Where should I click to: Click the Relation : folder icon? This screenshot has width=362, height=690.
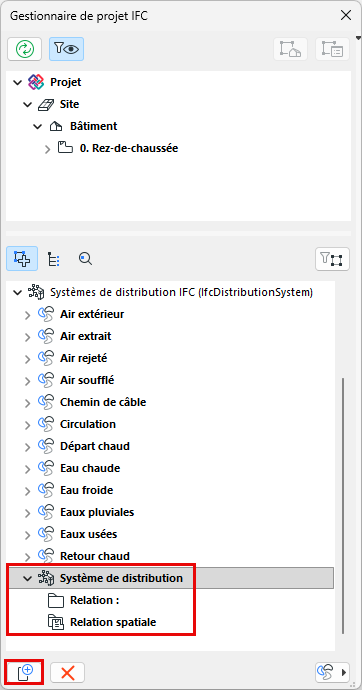[x=56, y=600]
